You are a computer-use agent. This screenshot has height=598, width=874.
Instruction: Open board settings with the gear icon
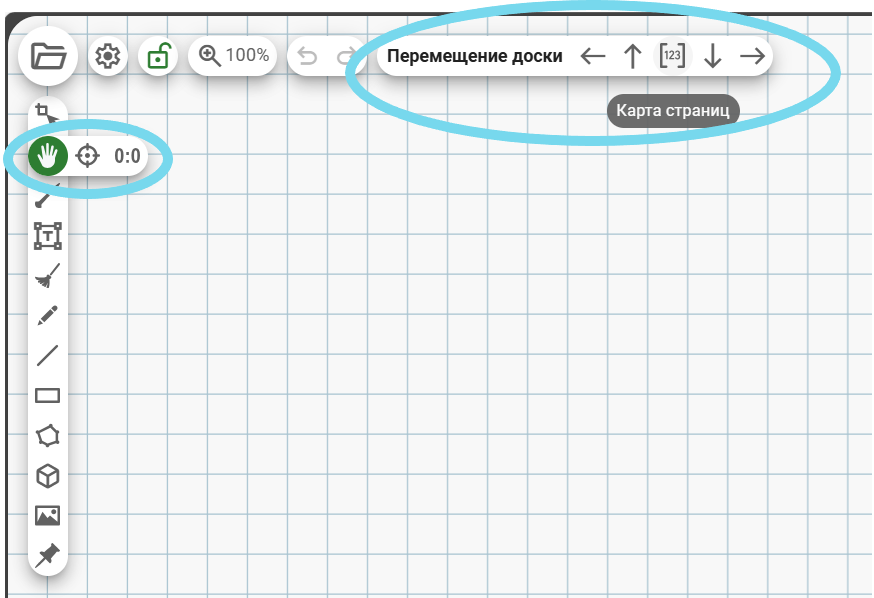click(x=107, y=57)
